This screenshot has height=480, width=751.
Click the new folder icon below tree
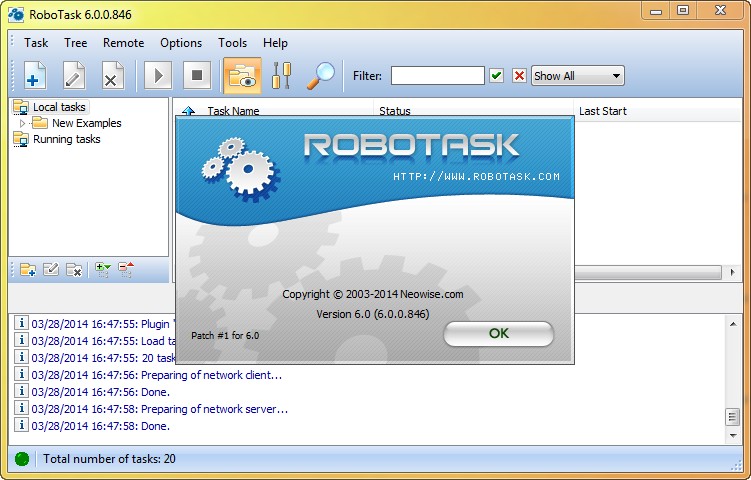[x=28, y=270]
